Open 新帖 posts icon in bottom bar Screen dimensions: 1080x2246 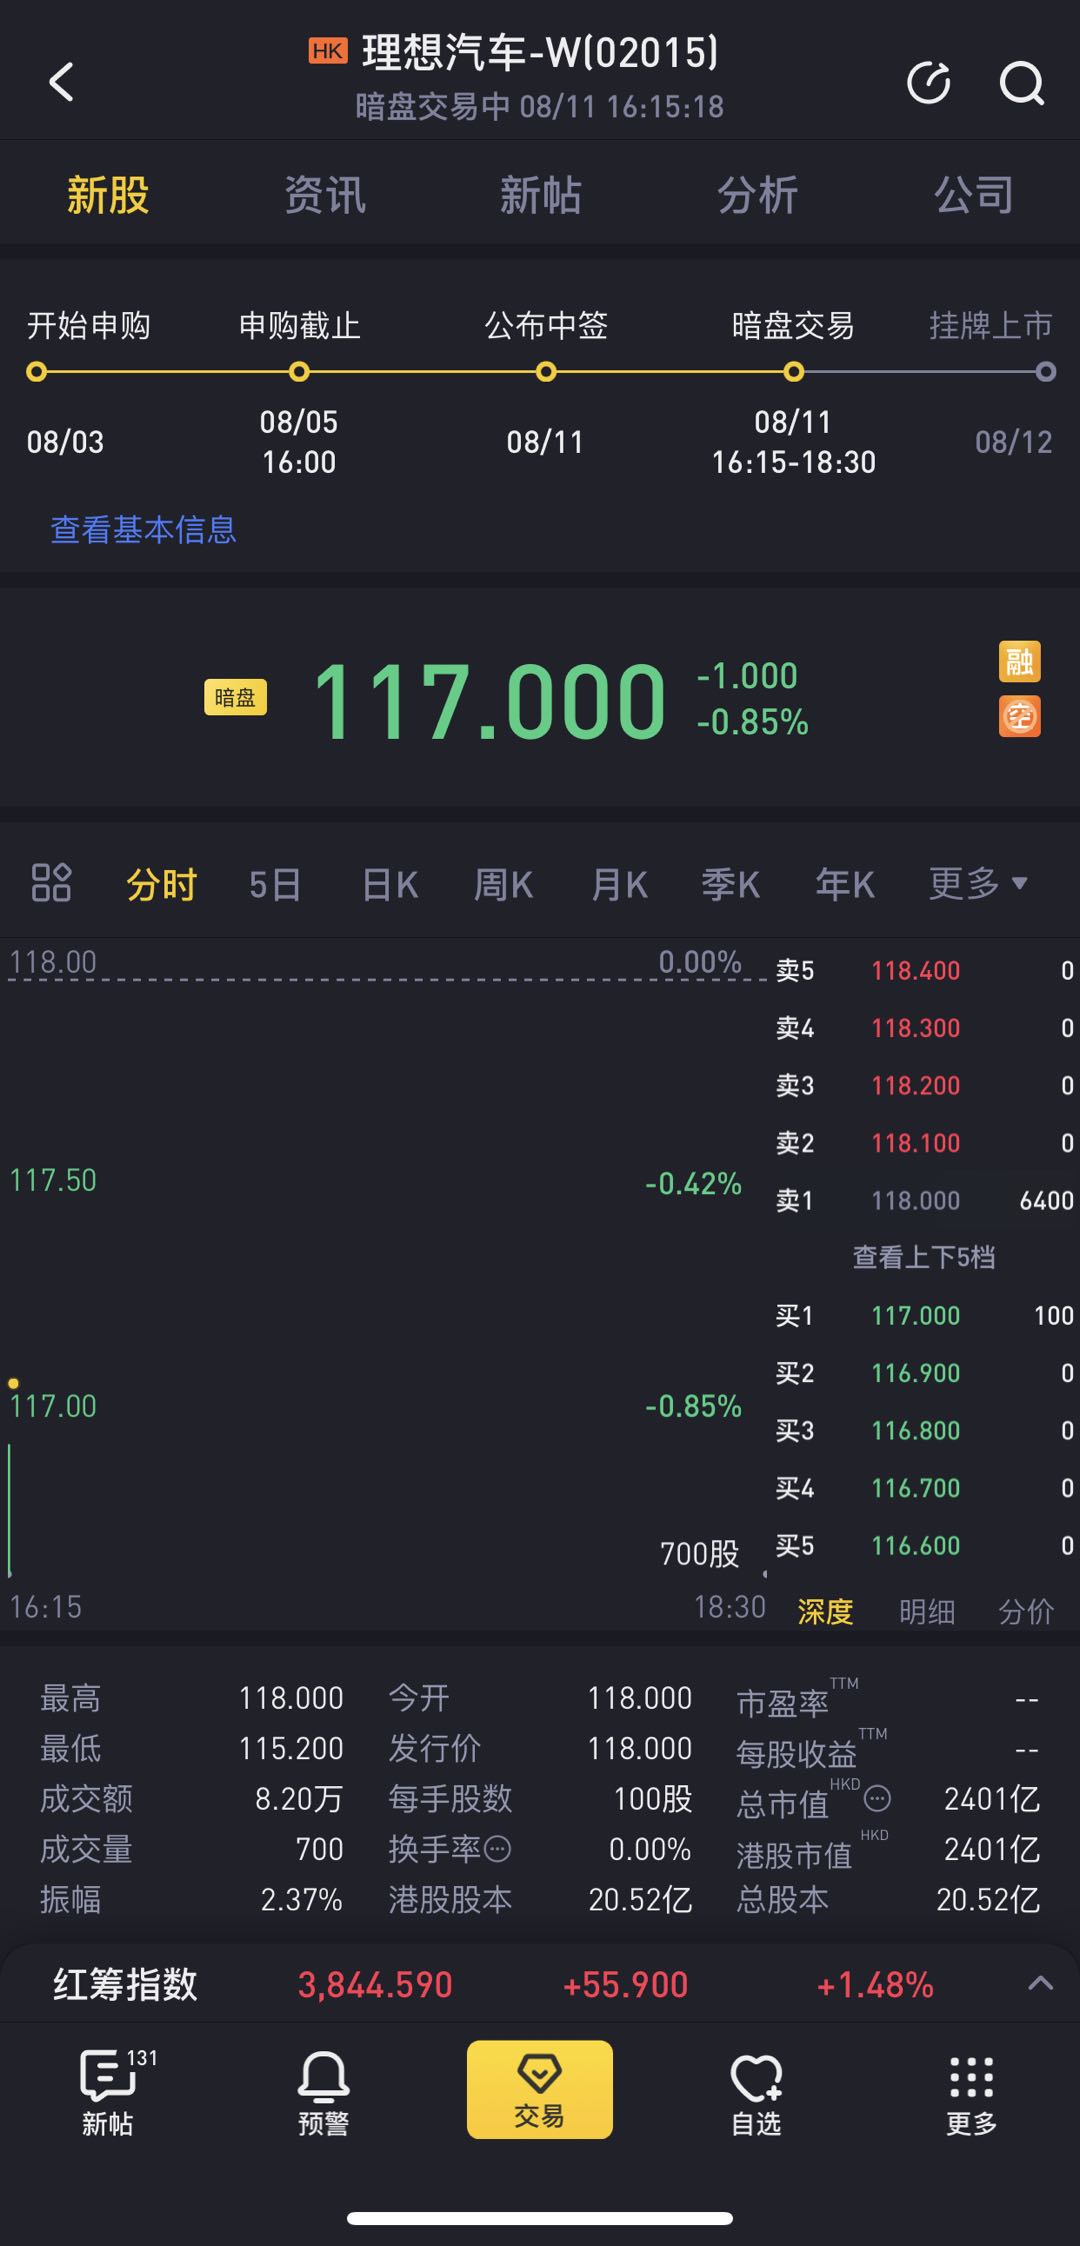pyautogui.click(x=108, y=2092)
